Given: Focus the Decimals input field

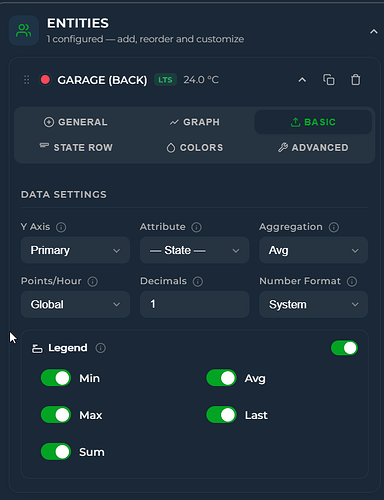Looking at the screenshot, I should pos(194,304).
